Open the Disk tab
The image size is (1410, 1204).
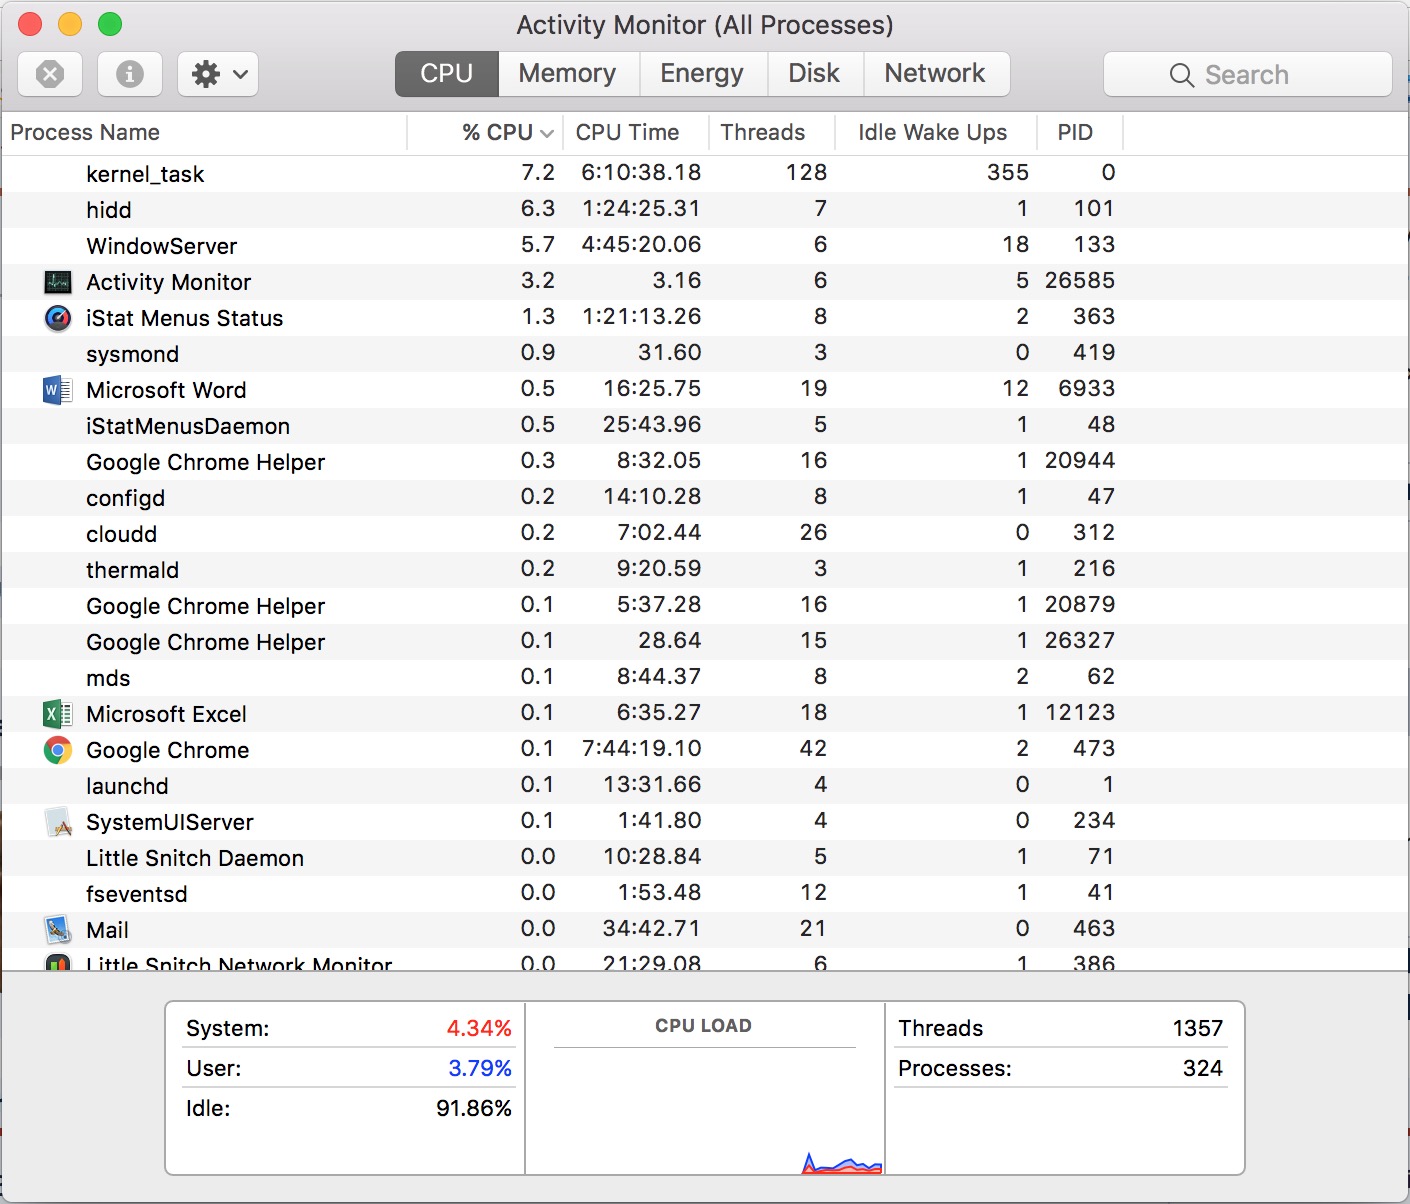[814, 74]
